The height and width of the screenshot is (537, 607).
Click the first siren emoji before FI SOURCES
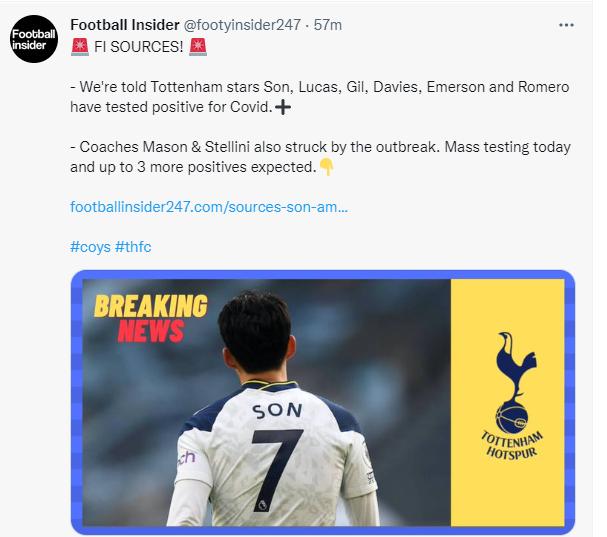point(80,47)
